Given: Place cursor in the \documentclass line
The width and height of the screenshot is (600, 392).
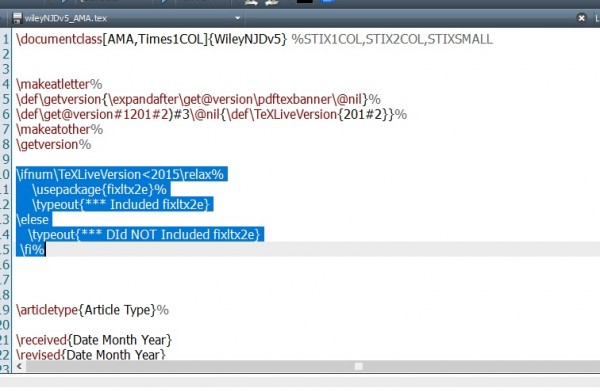Looking at the screenshot, I should point(152,39).
